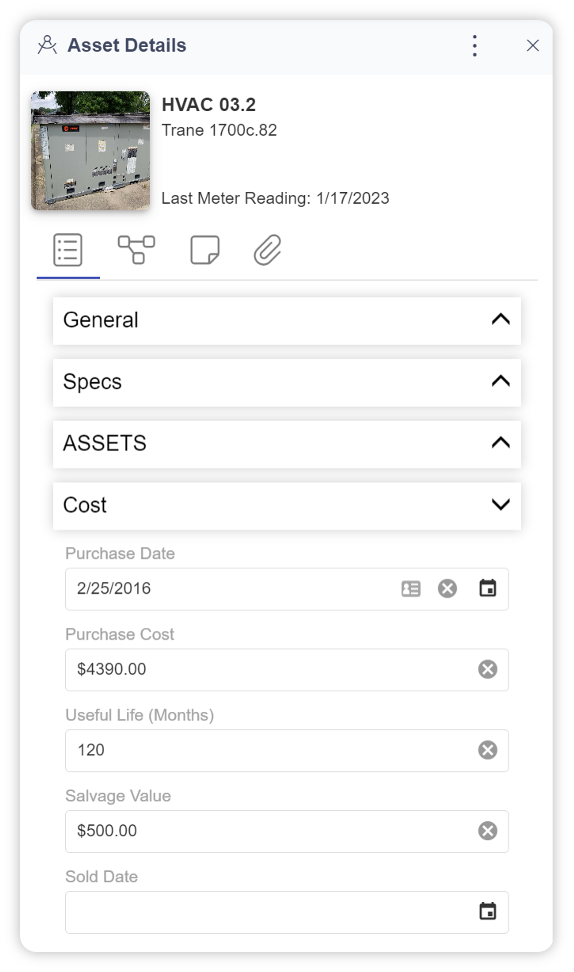The image size is (574, 972).
Task: Click the Purchase Date card icon
Action: pos(411,588)
